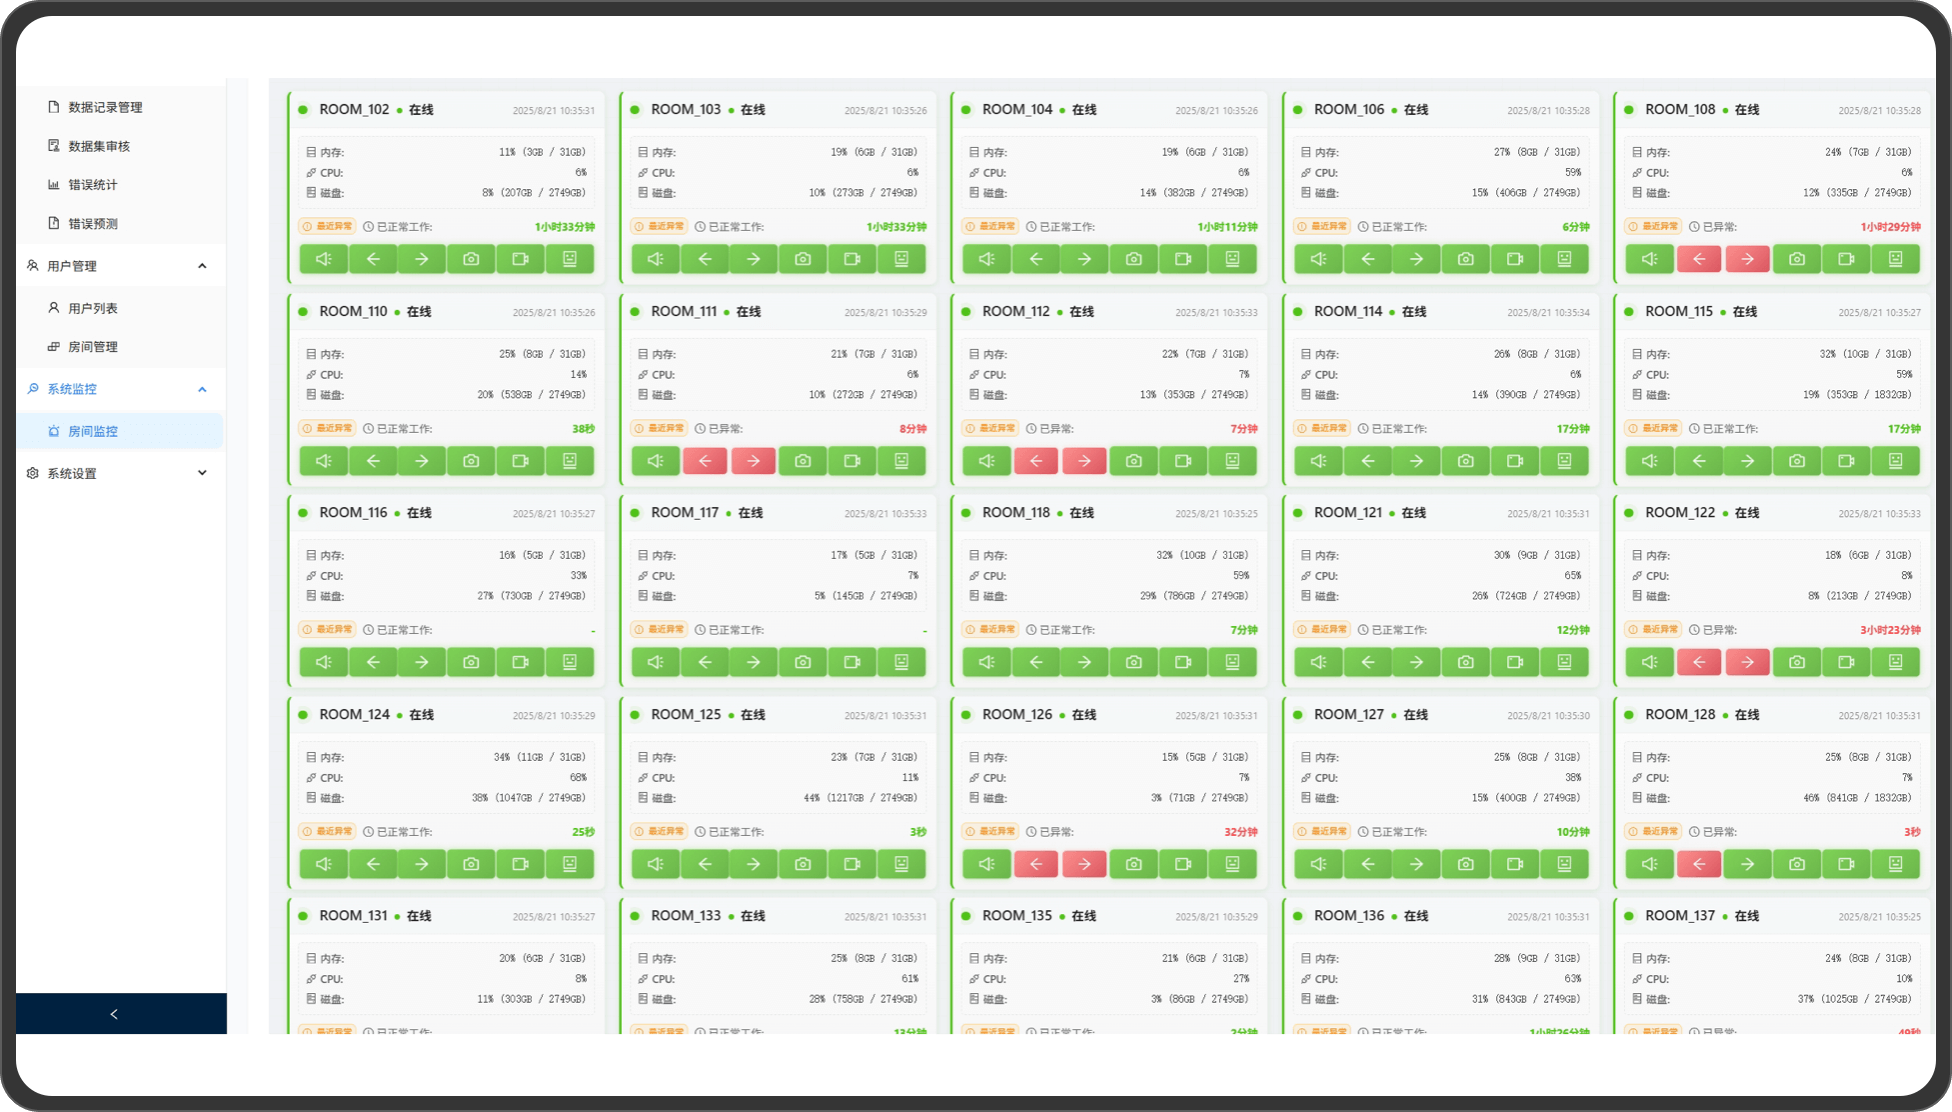1952x1112 pixels.
Task: Click the video camera icon on ROOM_104
Action: click(1183, 259)
